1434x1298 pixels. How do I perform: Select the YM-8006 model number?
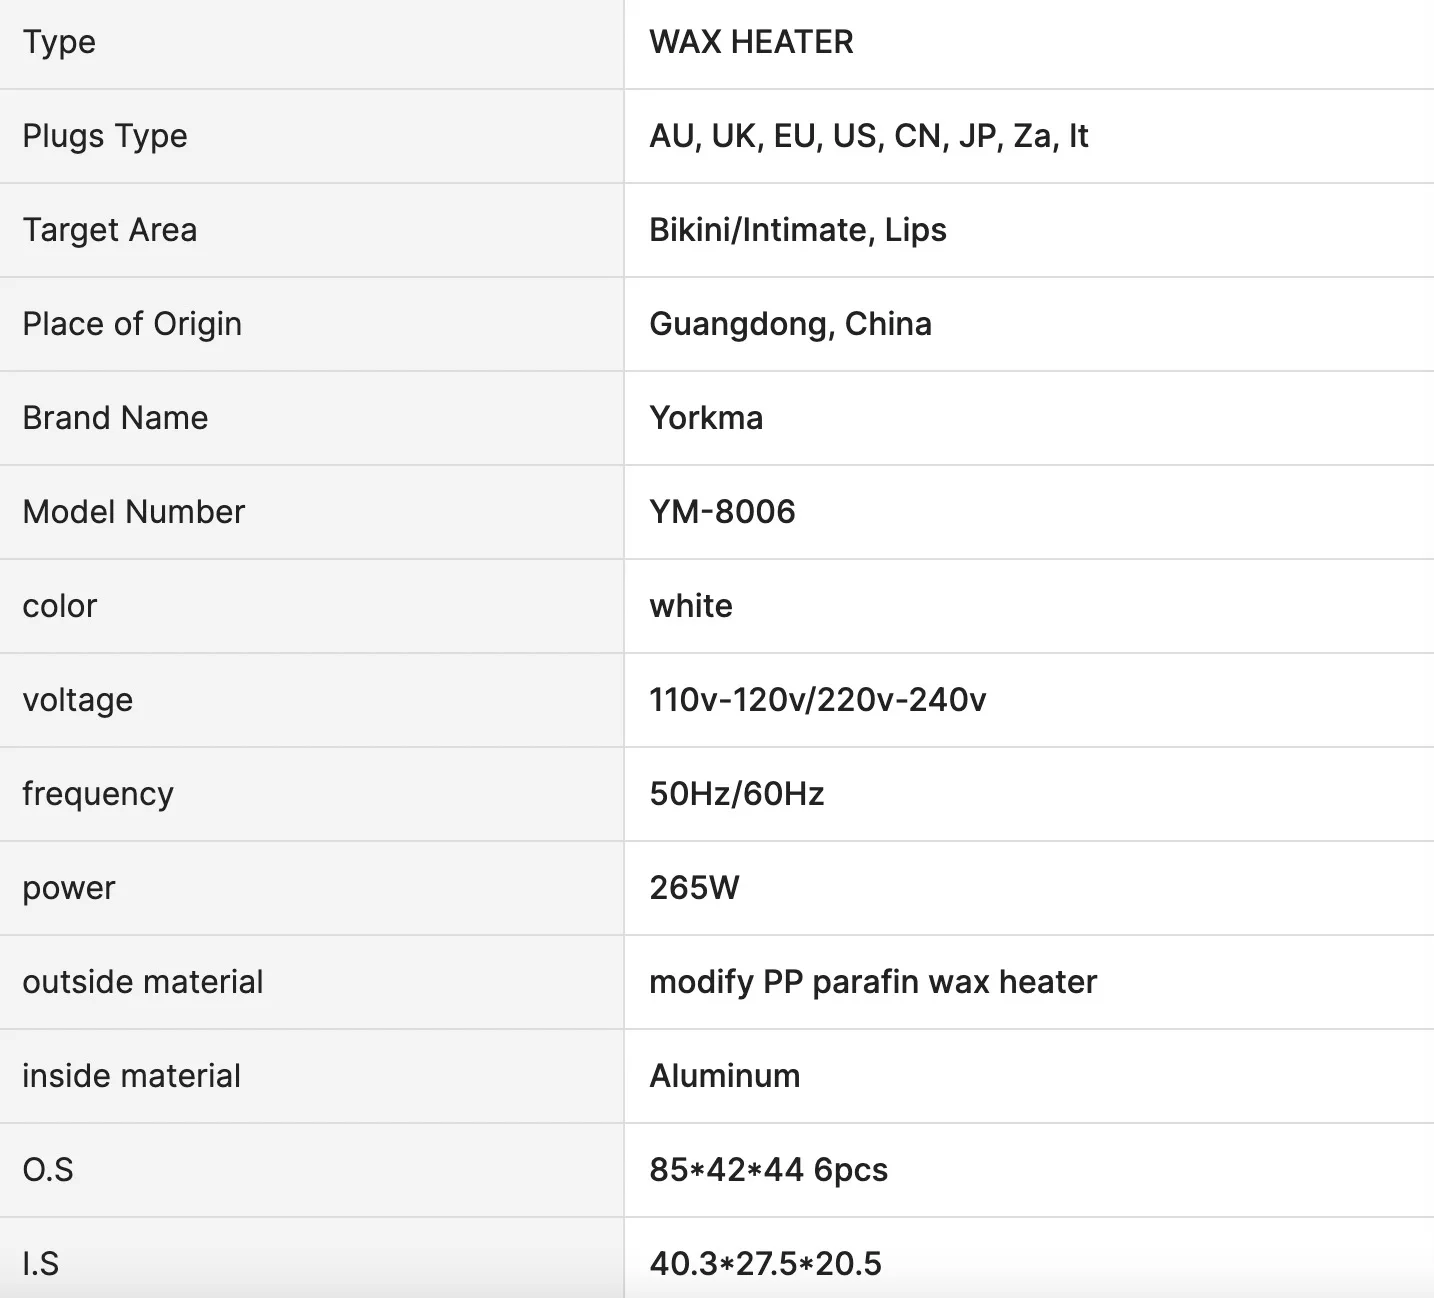[722, 512]
